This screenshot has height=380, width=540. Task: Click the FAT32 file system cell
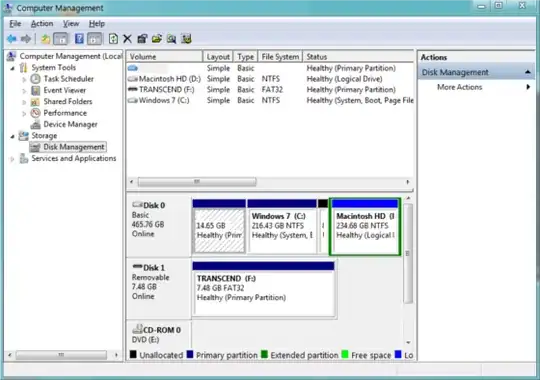pos(272,90)
